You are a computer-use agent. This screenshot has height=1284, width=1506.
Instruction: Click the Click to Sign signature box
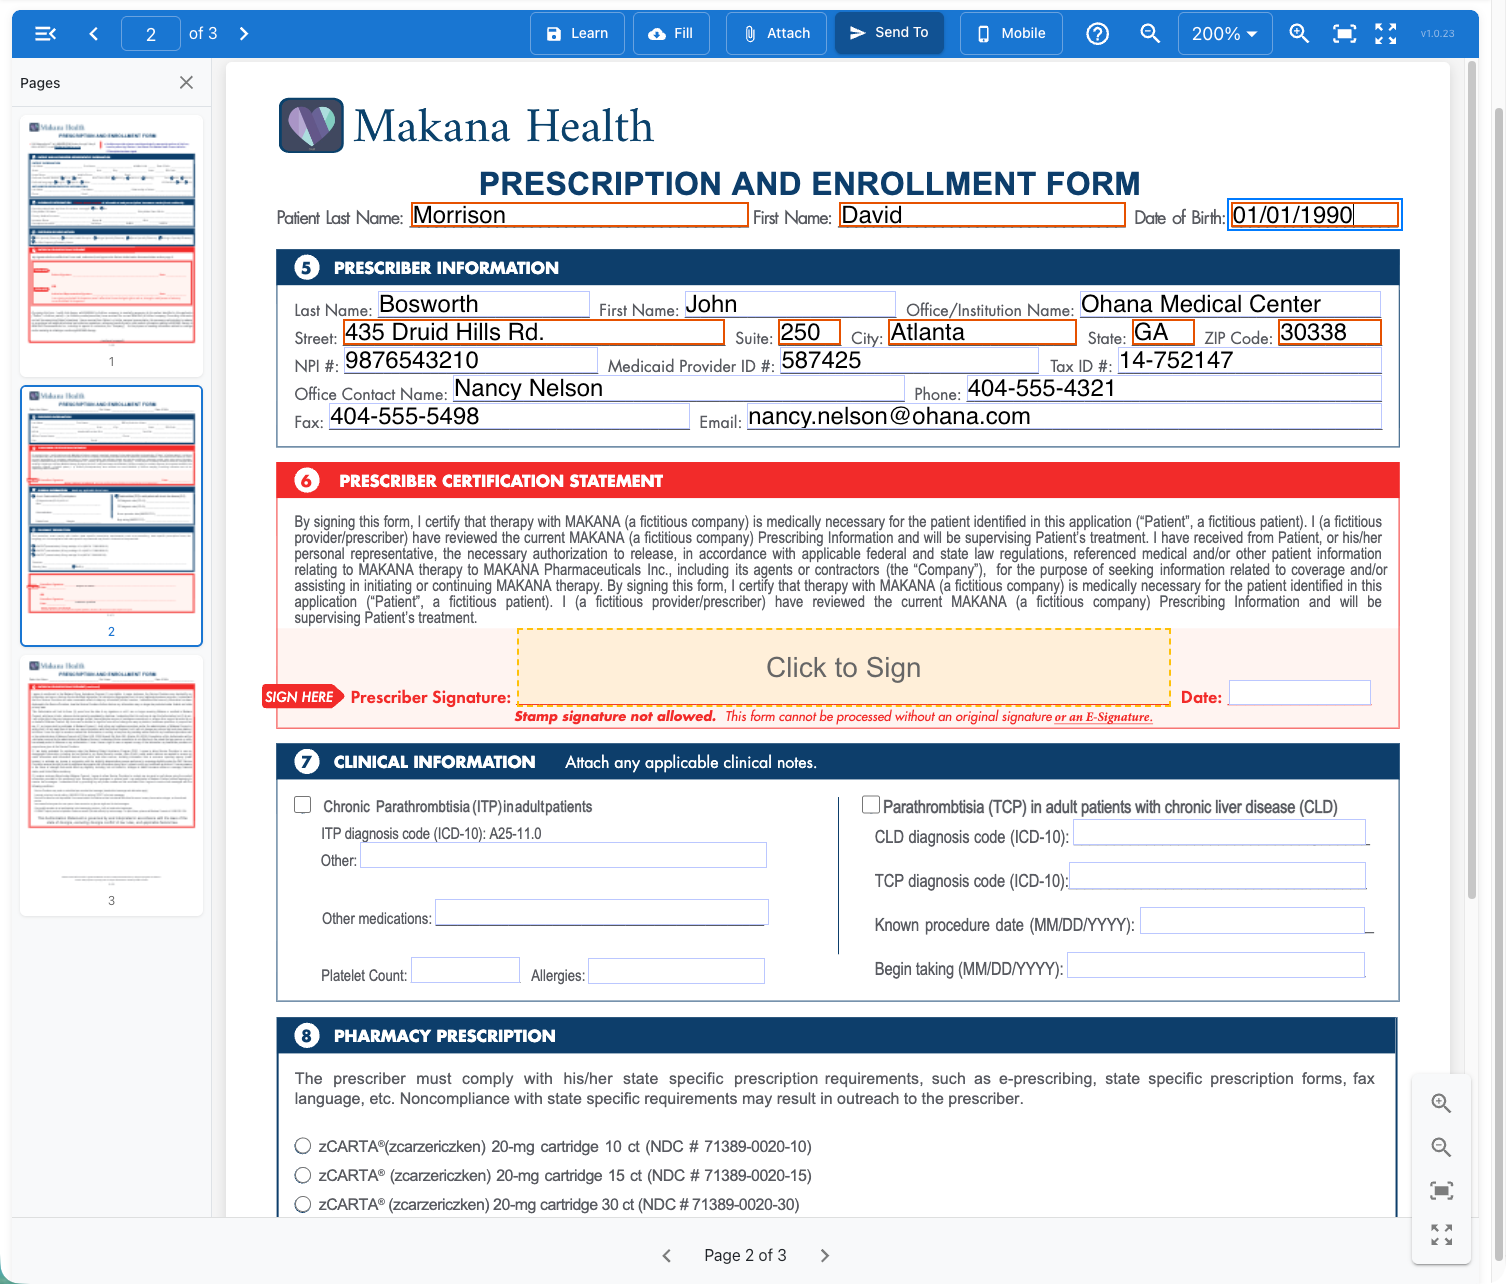[844, 667]
